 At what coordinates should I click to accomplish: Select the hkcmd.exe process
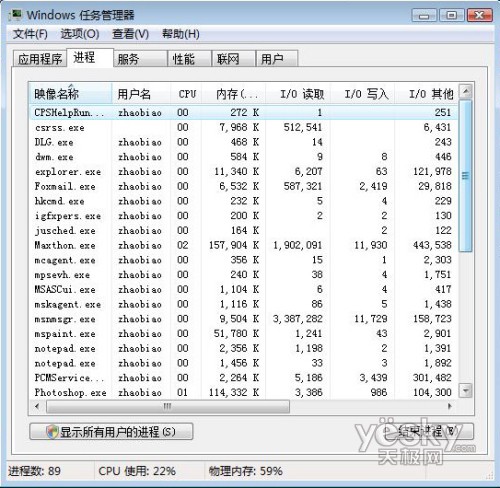click(243, 201)
